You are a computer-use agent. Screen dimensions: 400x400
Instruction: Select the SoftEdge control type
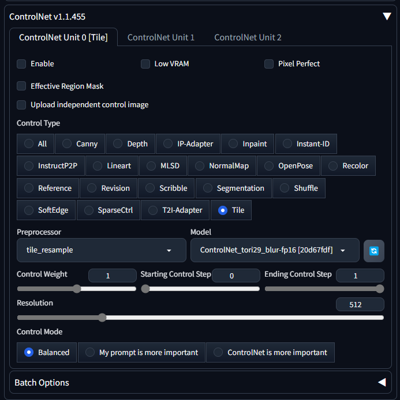46,210
